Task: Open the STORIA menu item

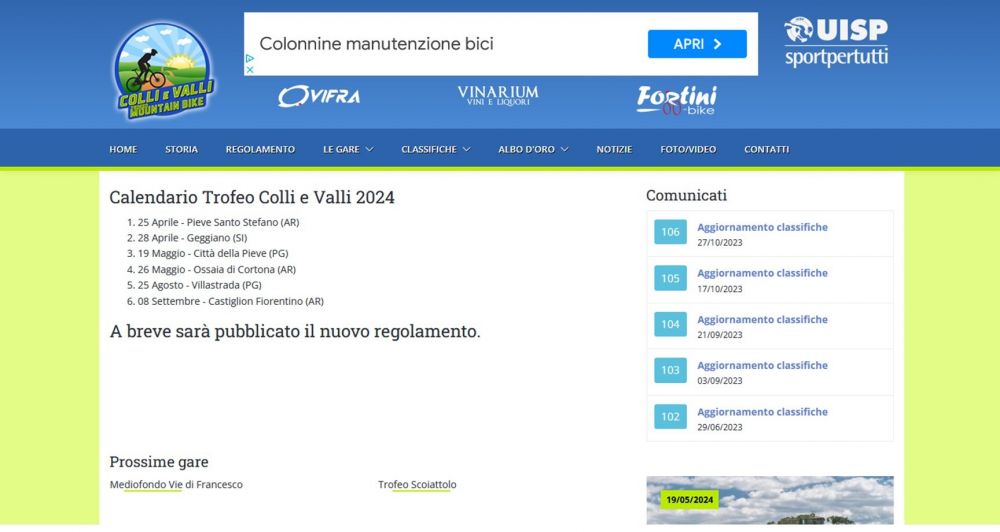Action: [181, 149]
